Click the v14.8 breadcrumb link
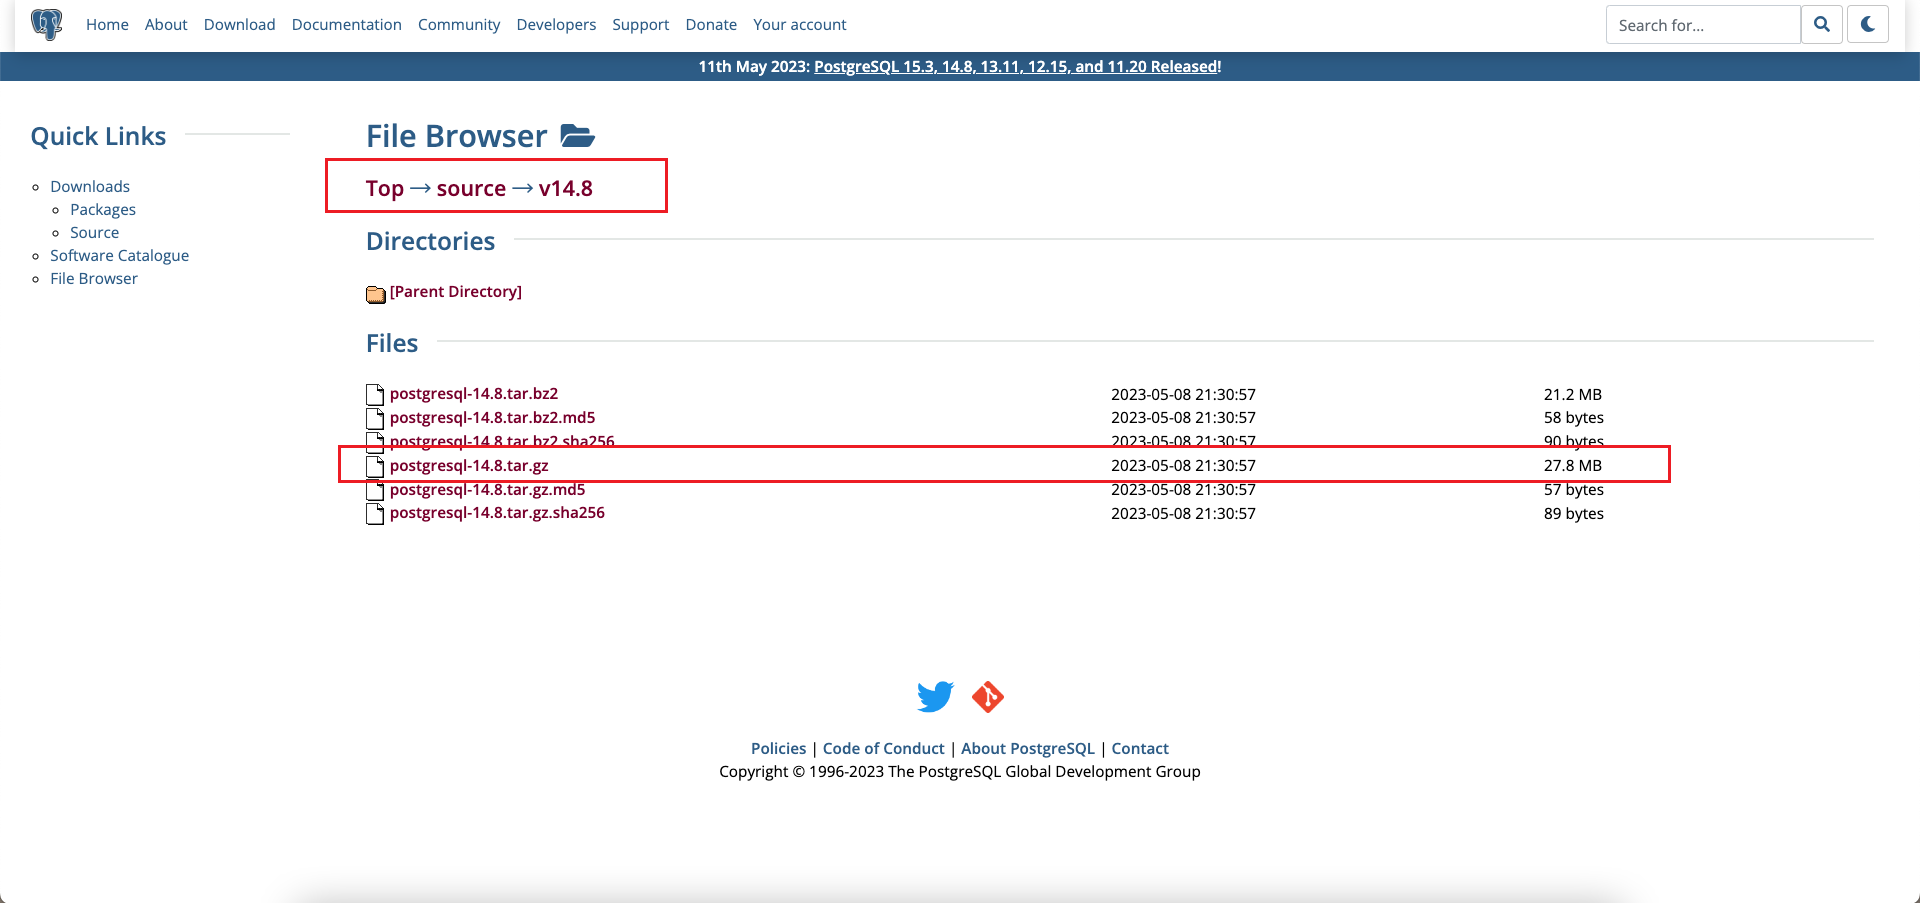 566,188
